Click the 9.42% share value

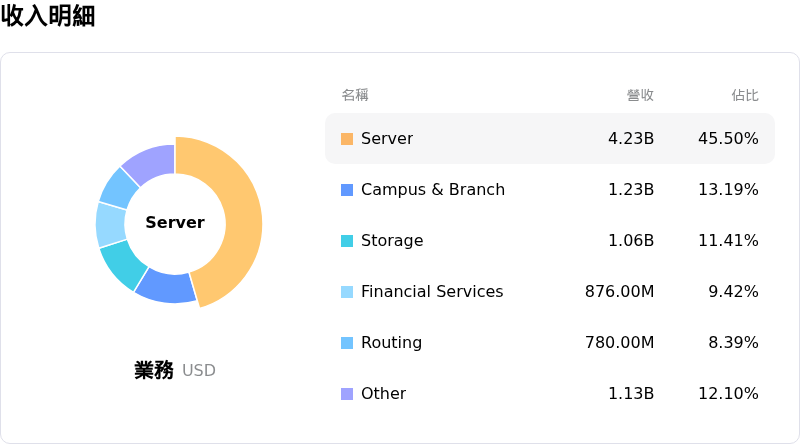[733, 291]
